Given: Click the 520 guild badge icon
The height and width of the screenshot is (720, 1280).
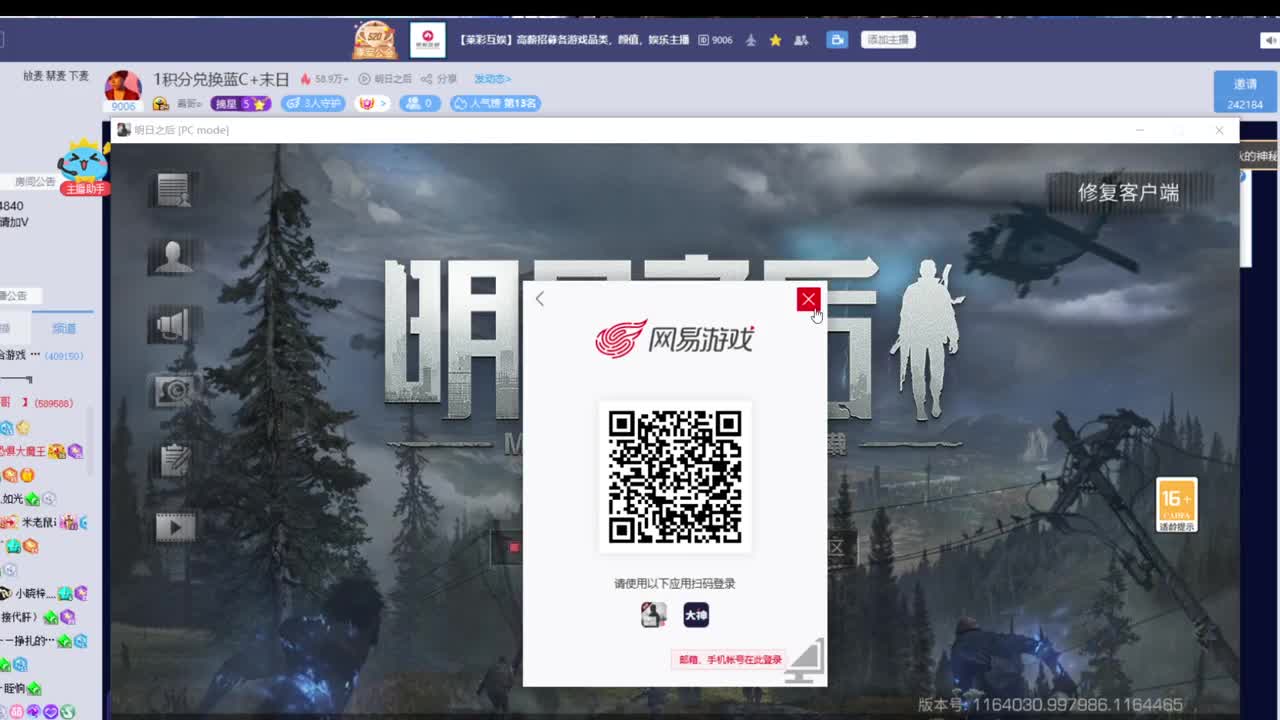Looking at the screenshot, I should 375,40.
